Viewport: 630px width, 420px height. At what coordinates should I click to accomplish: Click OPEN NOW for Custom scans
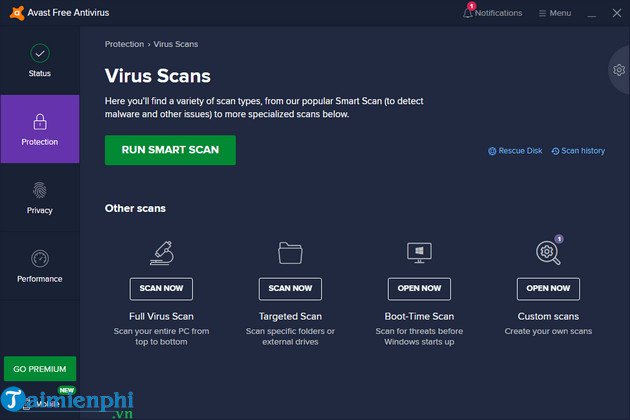click(548, 289)
